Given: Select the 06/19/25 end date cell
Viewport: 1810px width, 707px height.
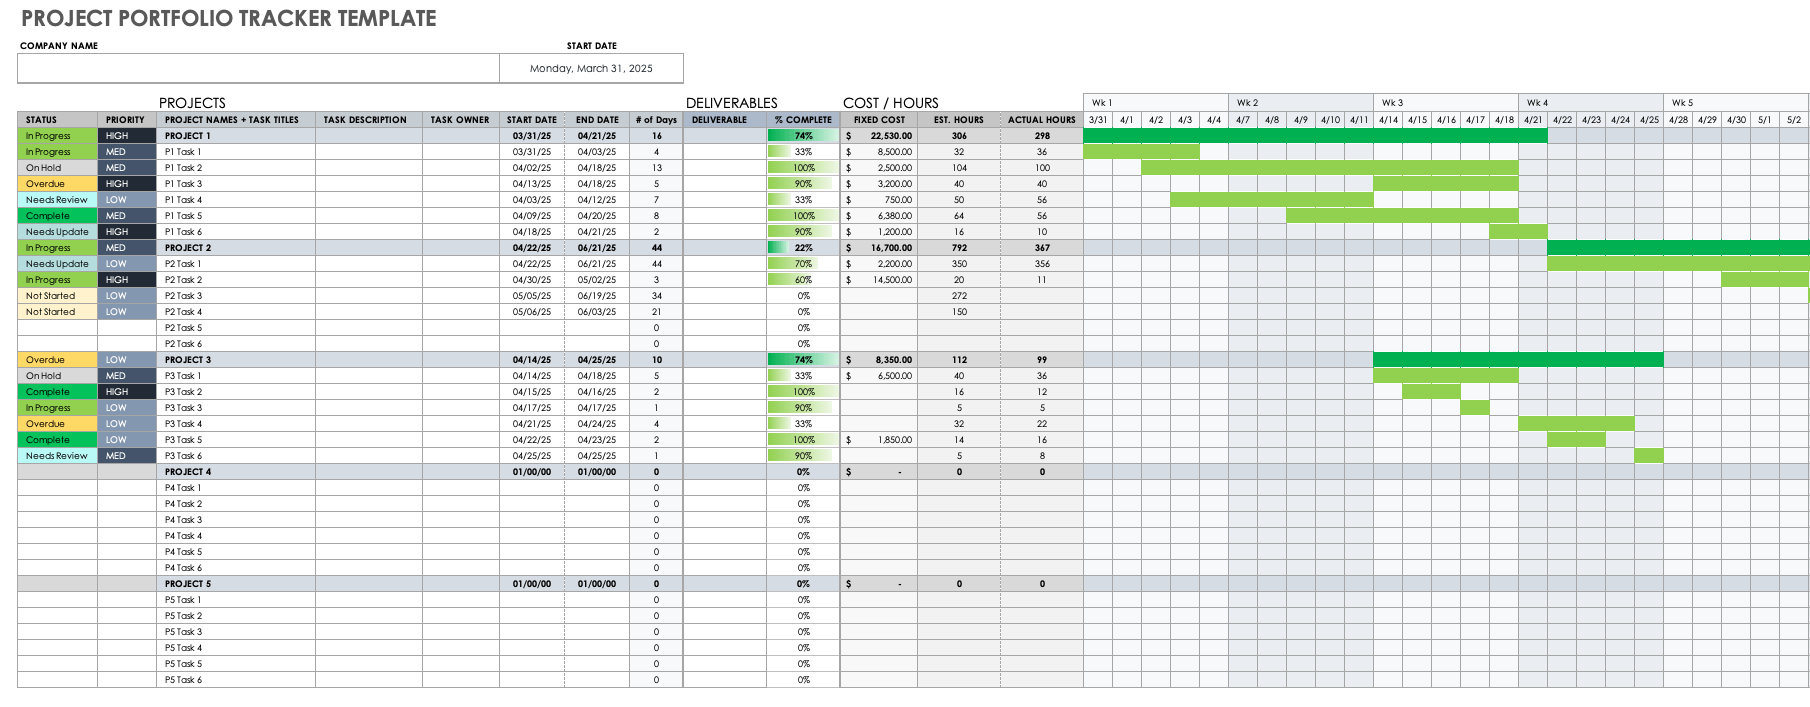Looking at the screenshot, I should coord(596,296).
